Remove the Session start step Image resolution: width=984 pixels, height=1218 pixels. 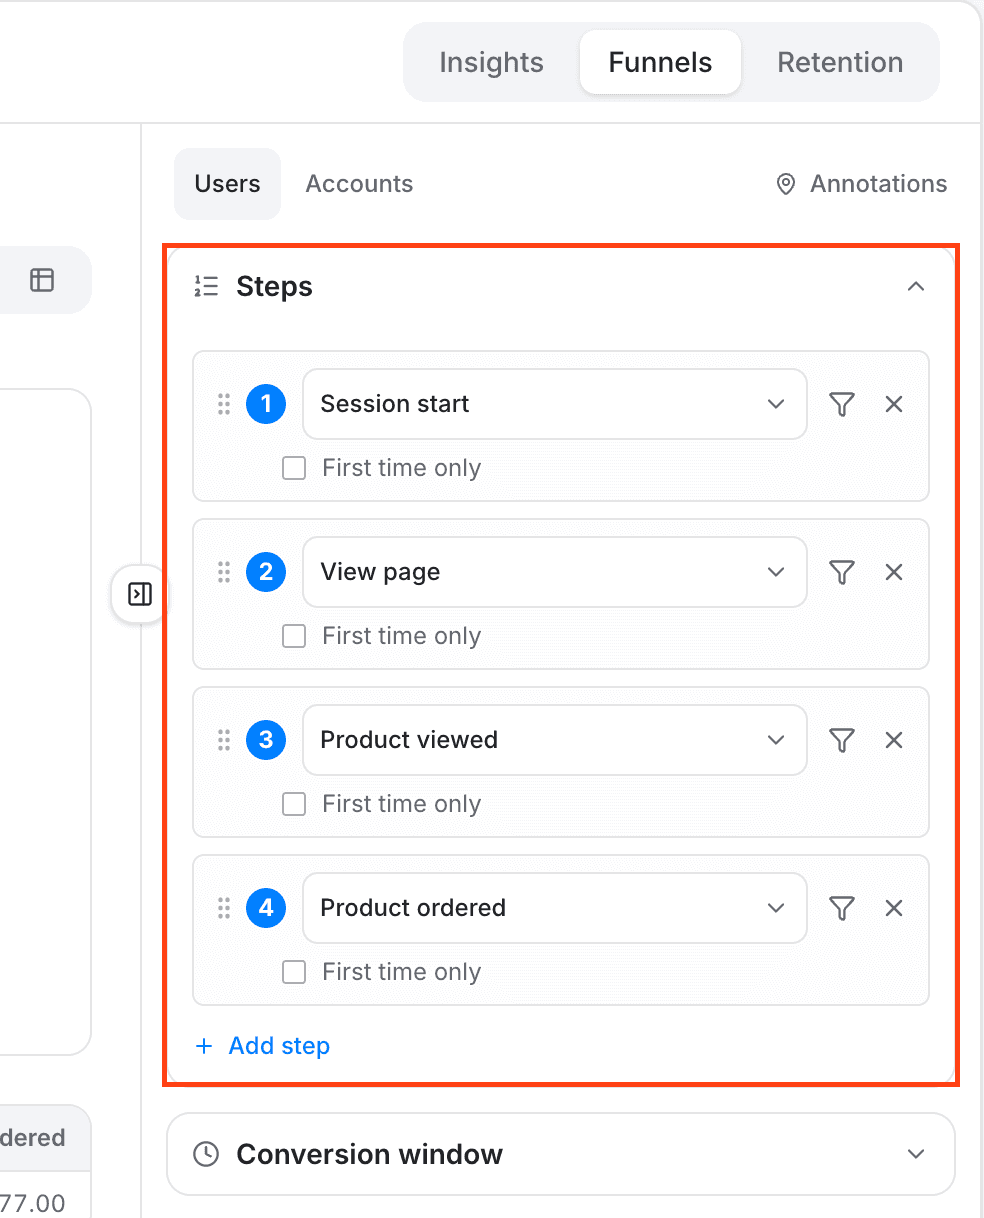(x=894, y=404)
